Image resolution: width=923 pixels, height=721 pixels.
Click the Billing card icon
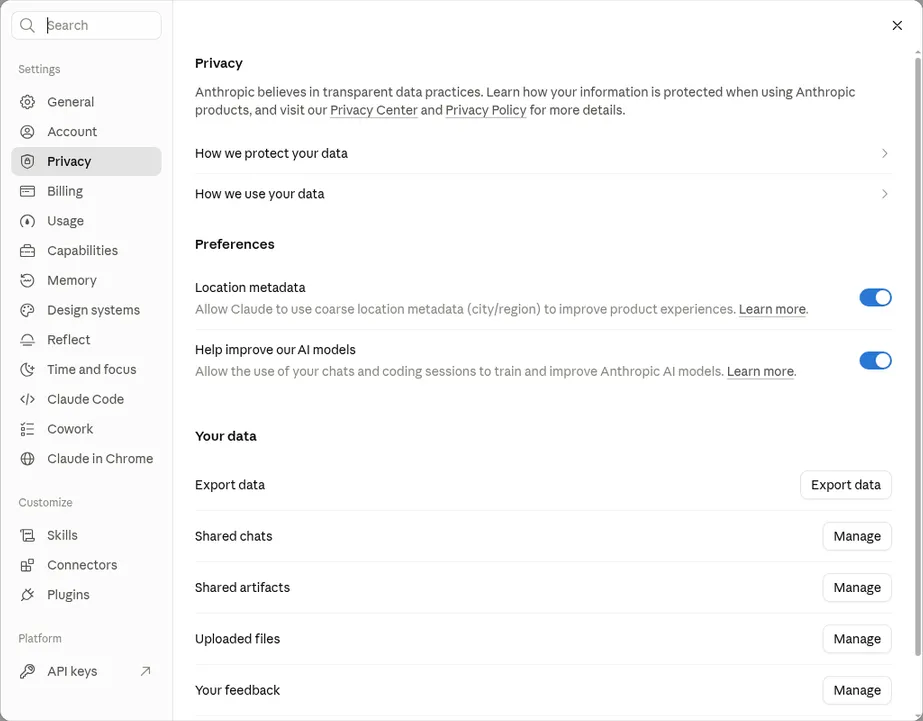click(x=27, y=191)
